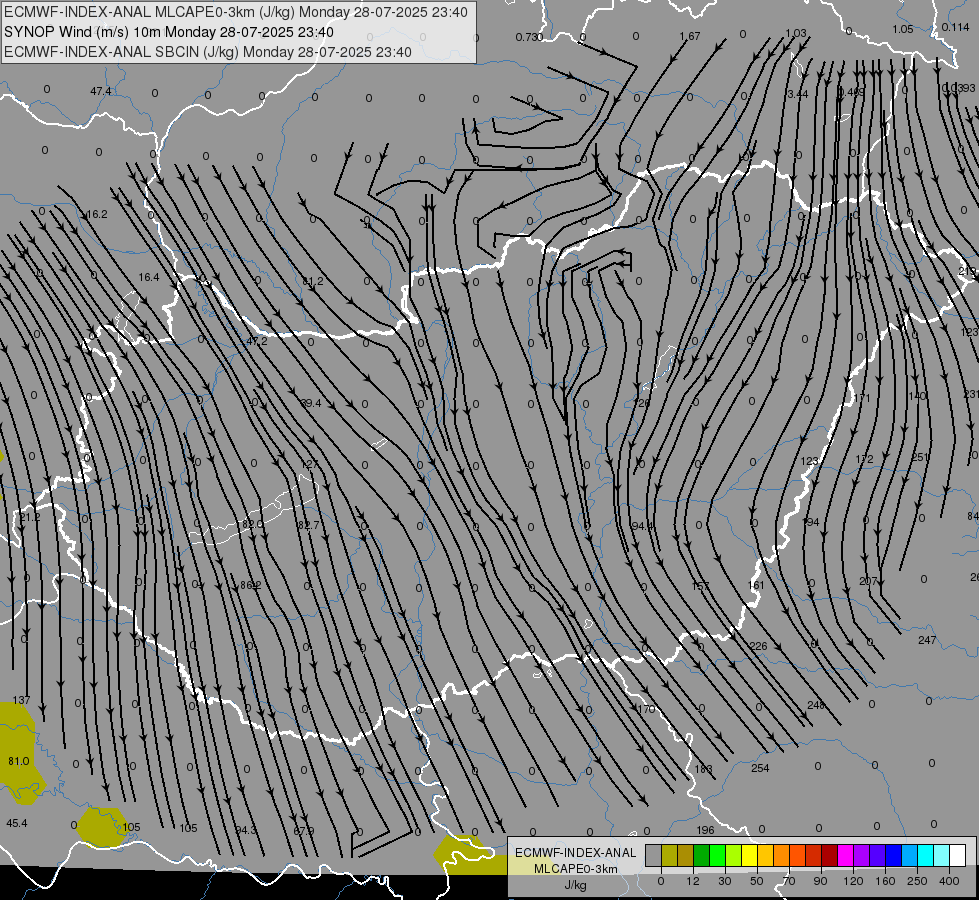This screenshot has height=900, width=979.
Task: Click the ECMWF-INDEX-ANAL MLCAPE0-3km title line
Action: (x=235, y=12)
